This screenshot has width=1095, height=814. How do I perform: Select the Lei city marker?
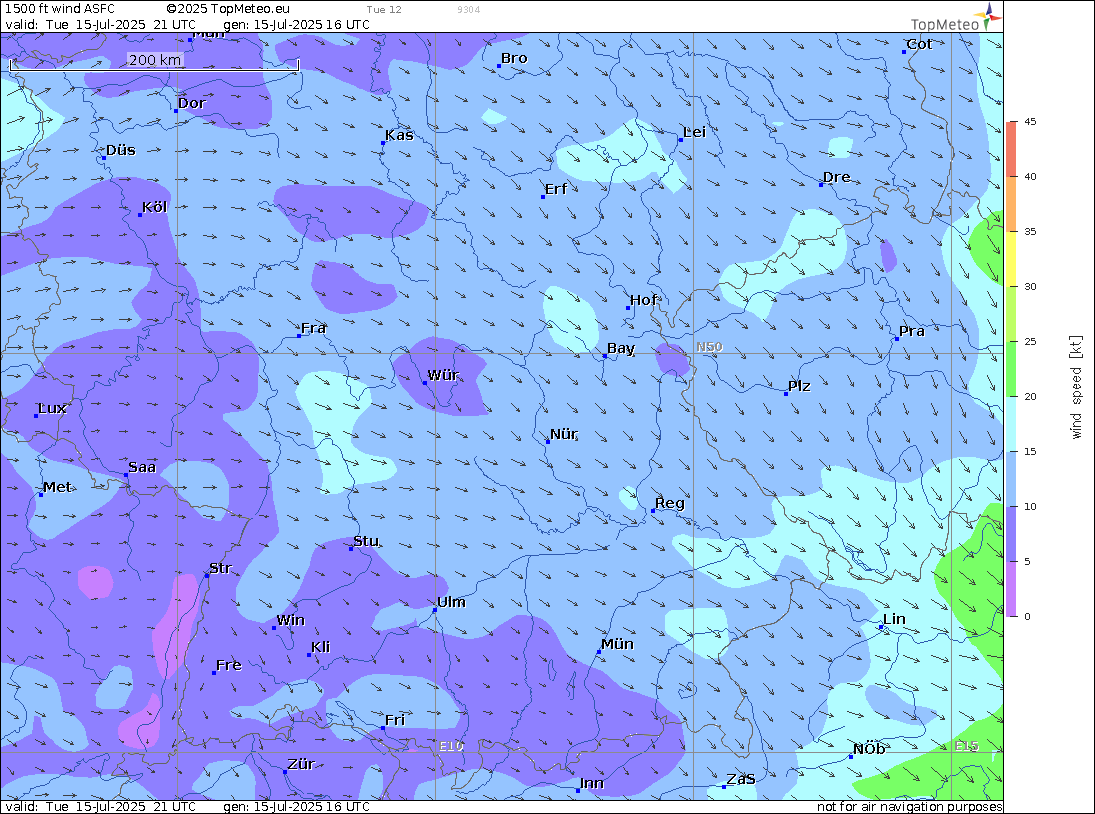[x=681, y=140]
